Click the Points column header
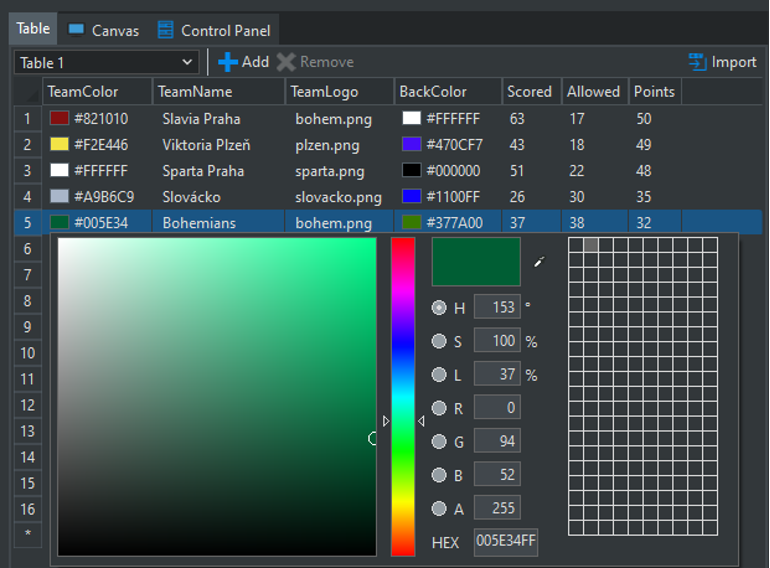The height and width of the screenshot is (568, 770). click(x=654, y=92)
